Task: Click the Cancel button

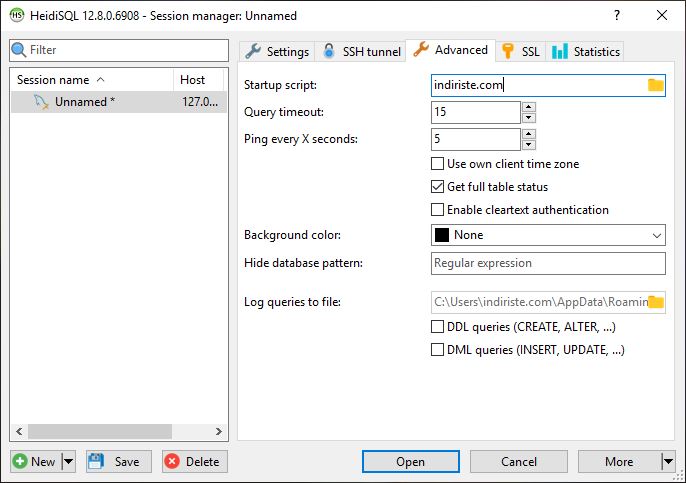Action: pos(518,461)
